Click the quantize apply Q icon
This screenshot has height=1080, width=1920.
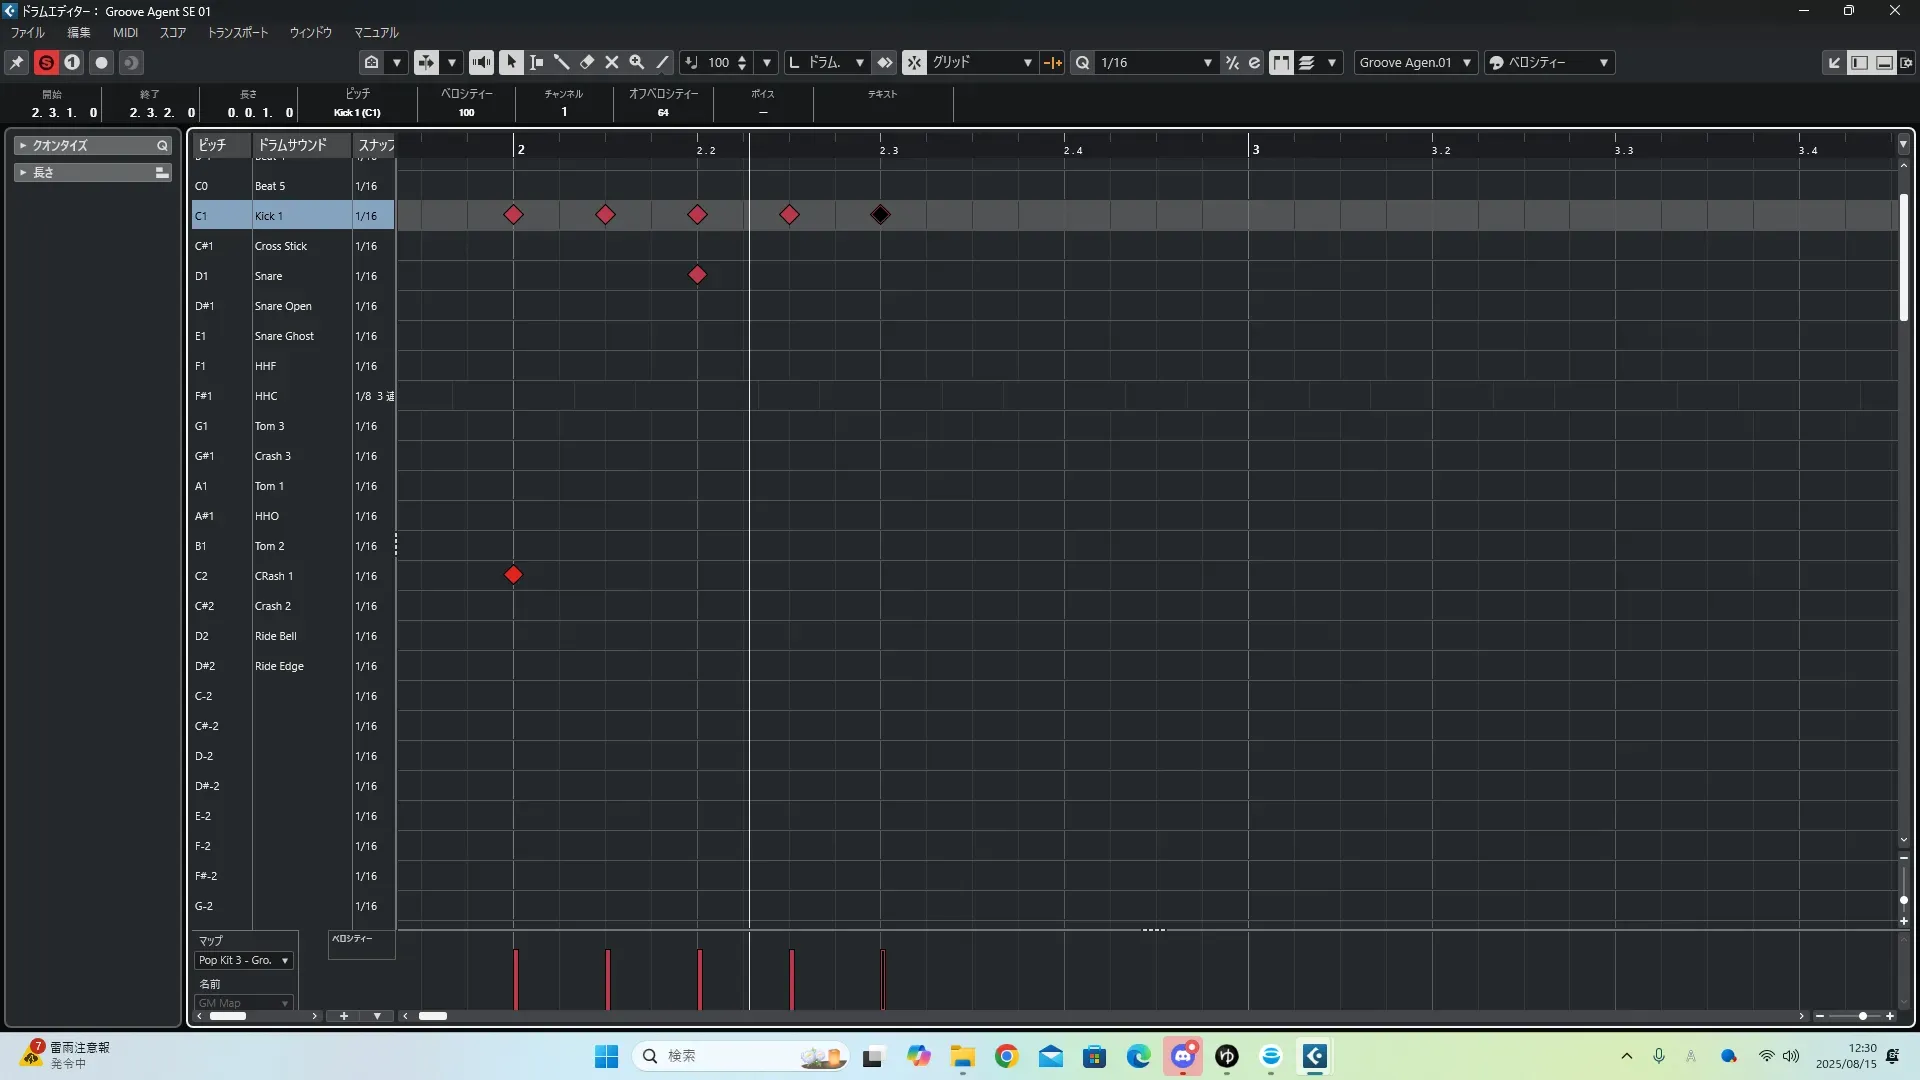[1082, 62]
